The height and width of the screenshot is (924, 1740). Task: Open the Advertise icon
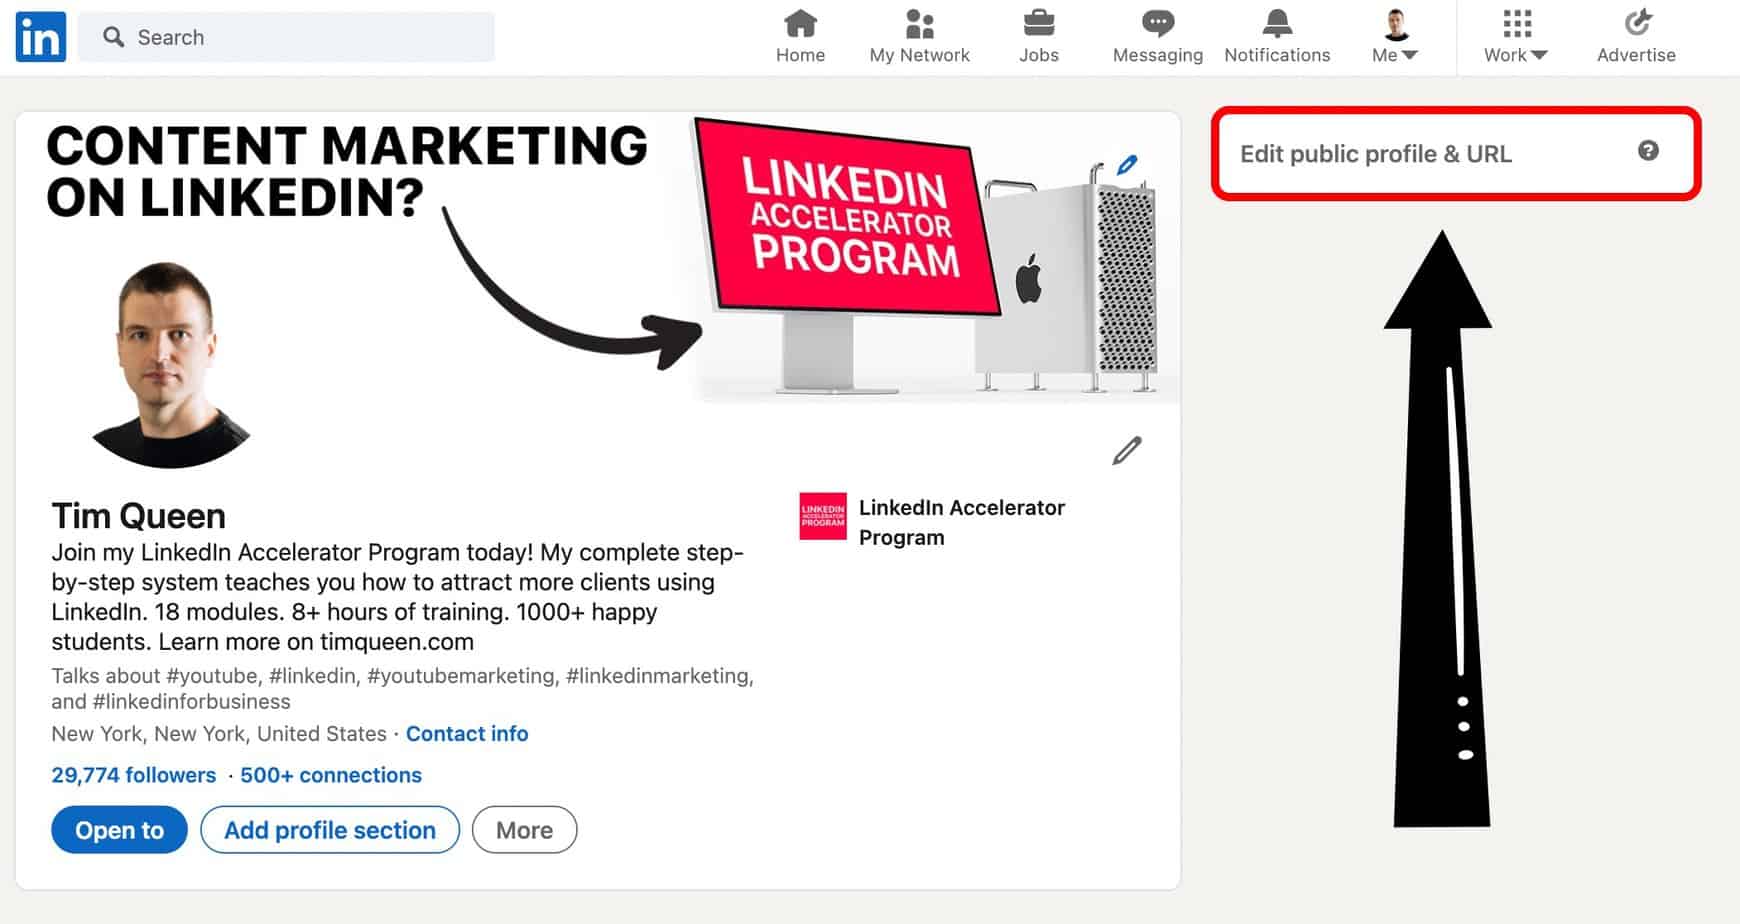coord(1636,23)
